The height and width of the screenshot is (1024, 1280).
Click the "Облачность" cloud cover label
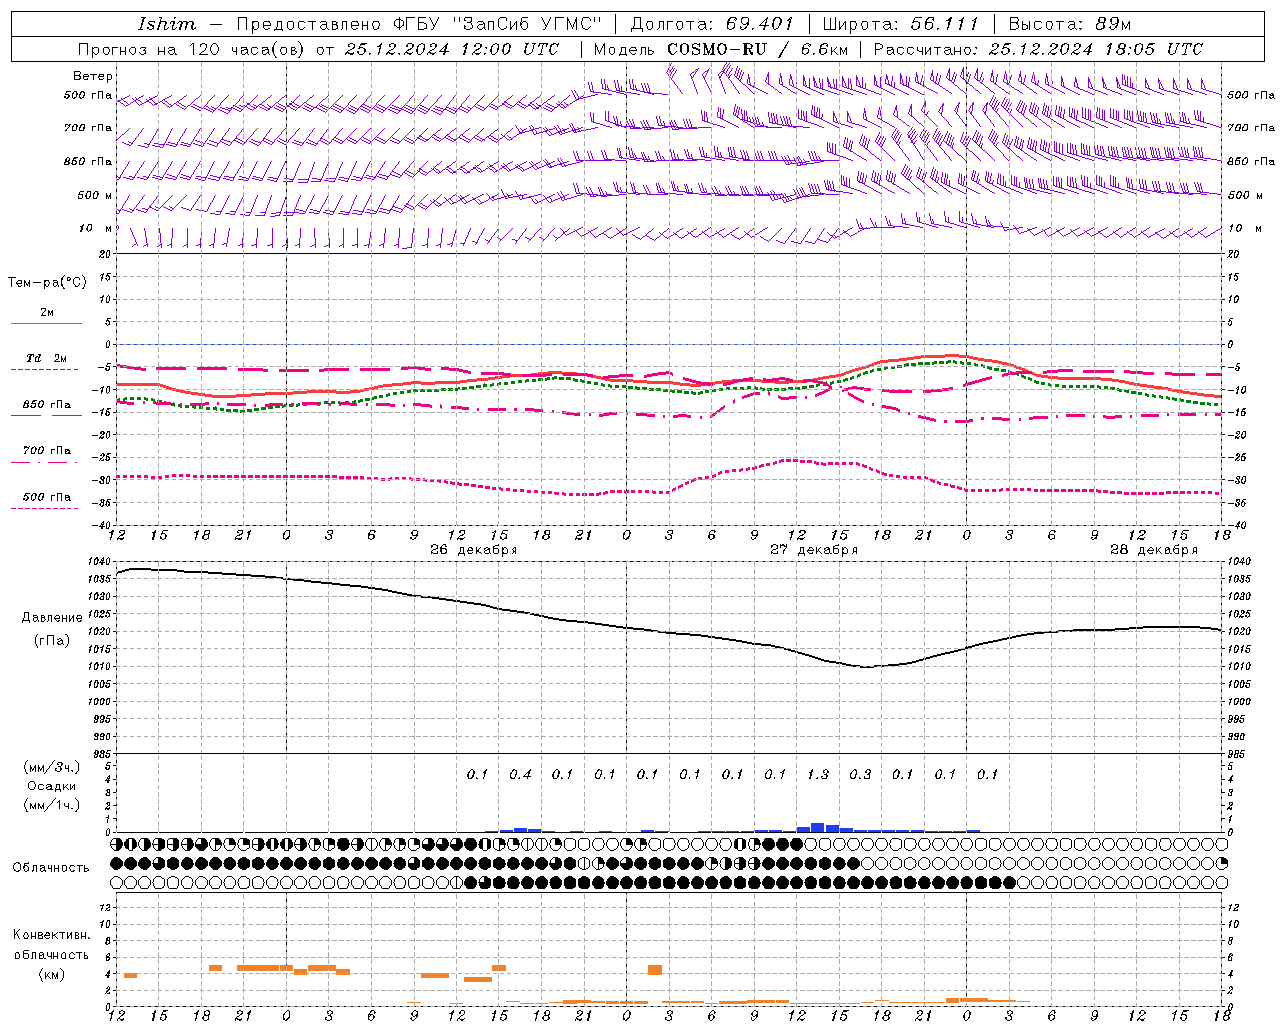click(51, 868)
